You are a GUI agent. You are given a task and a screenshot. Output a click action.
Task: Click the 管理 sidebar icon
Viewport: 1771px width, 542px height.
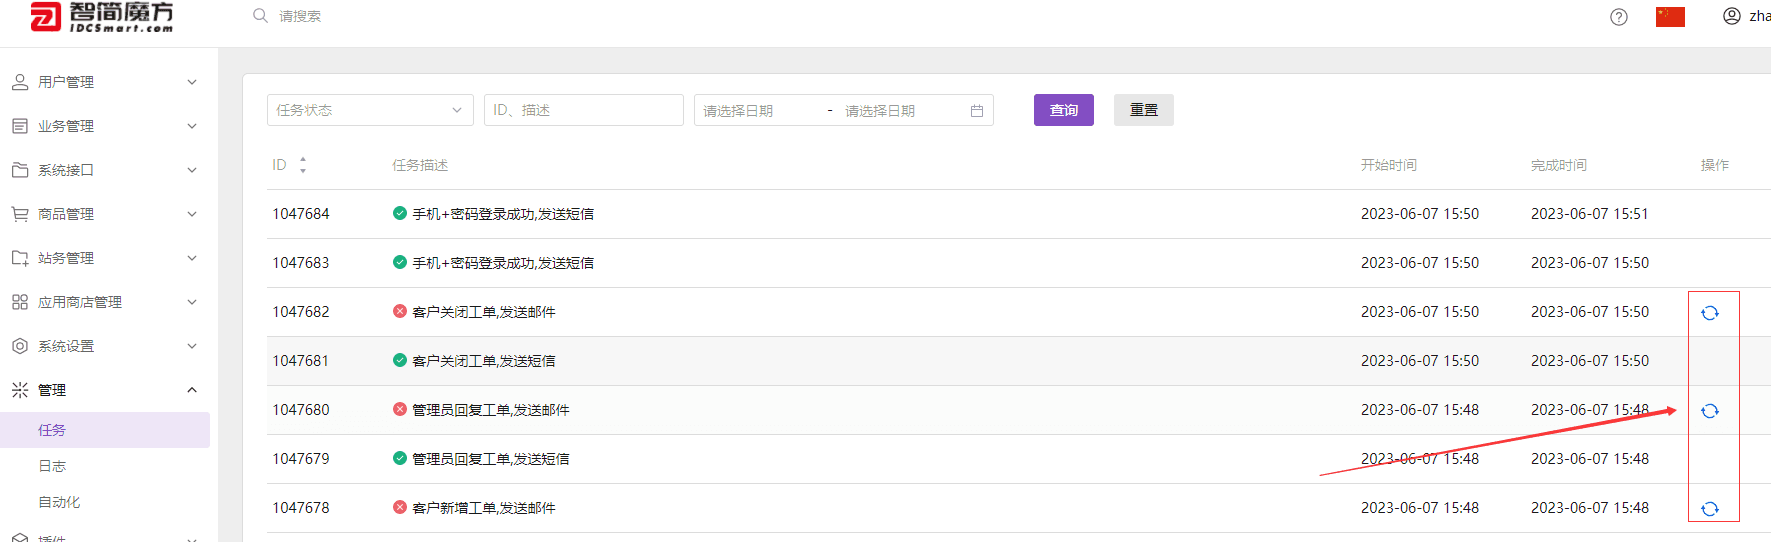[20, 390]
